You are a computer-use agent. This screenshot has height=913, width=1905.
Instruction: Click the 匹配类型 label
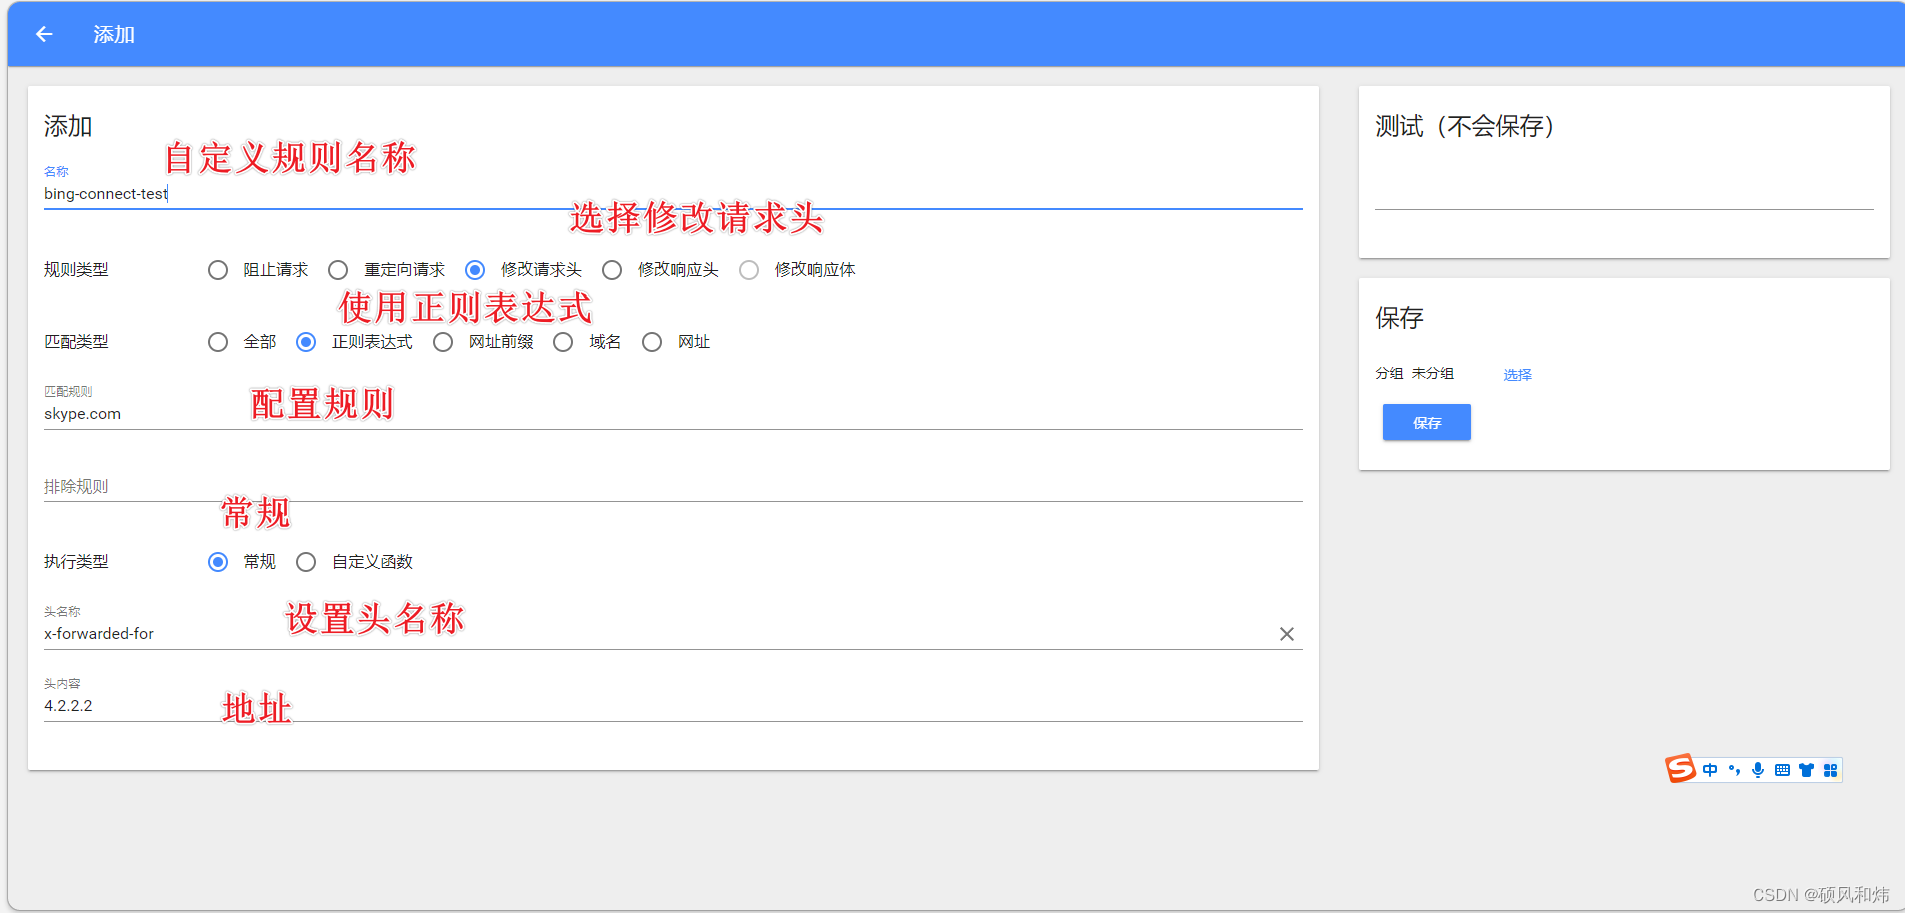pyautogui.click(x=76, y=342)
